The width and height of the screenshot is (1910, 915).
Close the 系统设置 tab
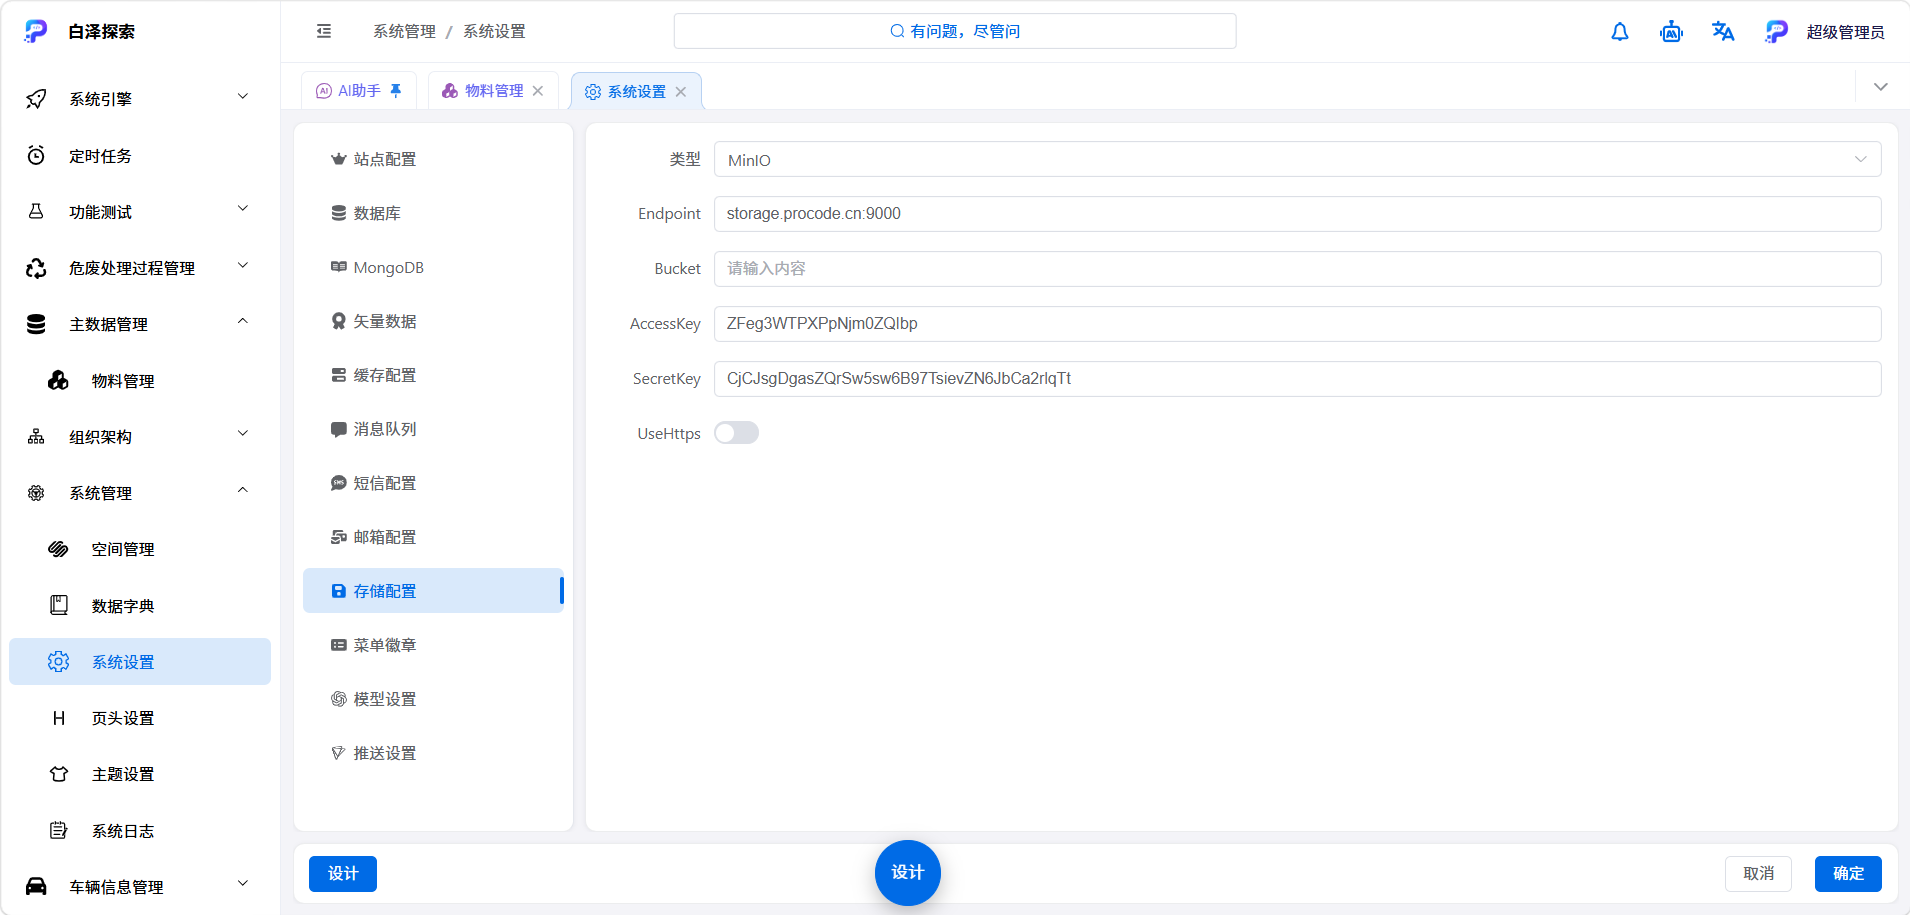681,92
